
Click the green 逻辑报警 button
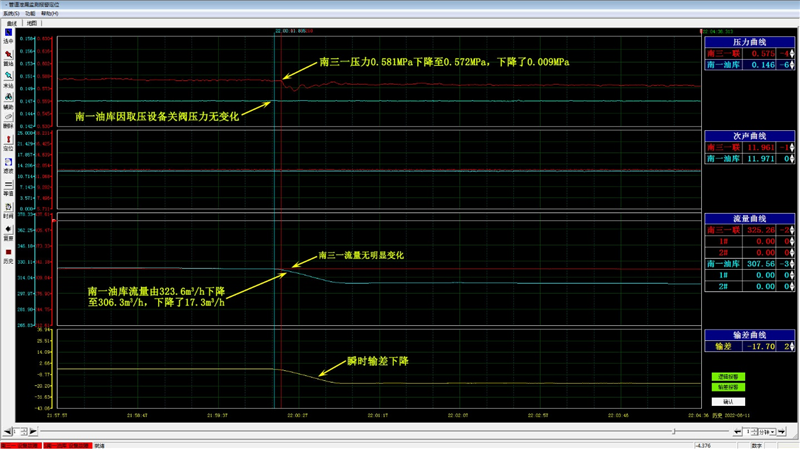click(727, 377)
